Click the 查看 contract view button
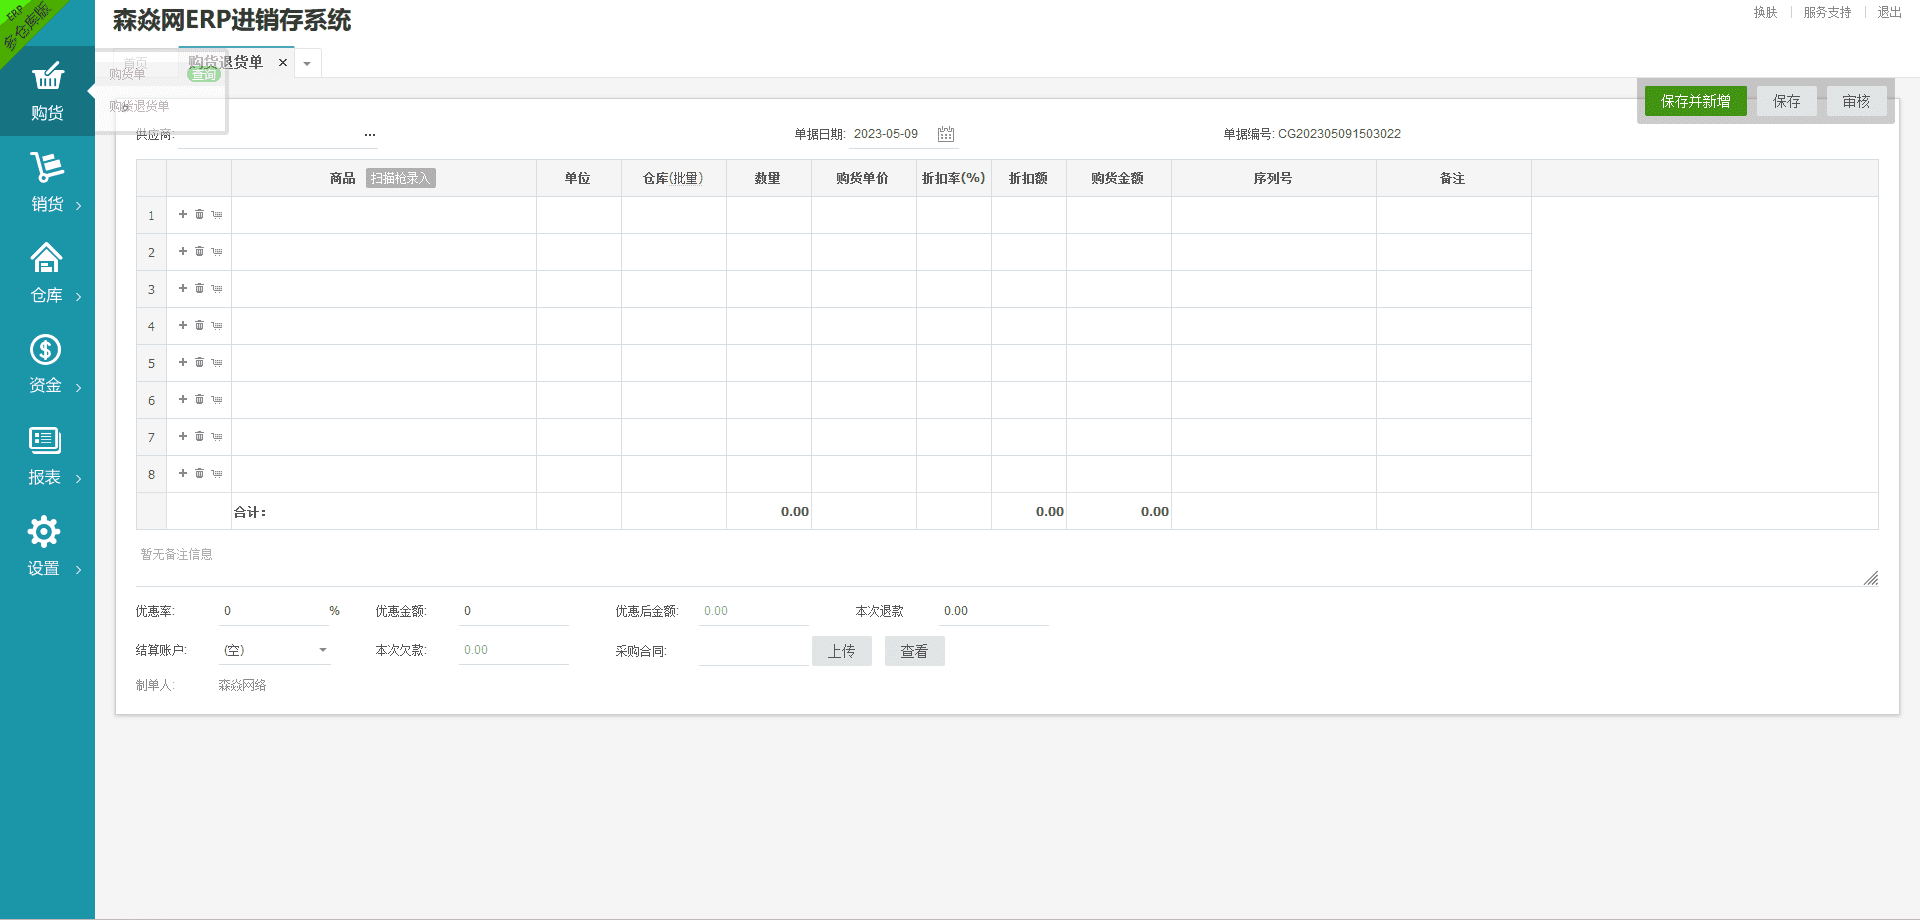The image size is (1920, 920). 915,651
